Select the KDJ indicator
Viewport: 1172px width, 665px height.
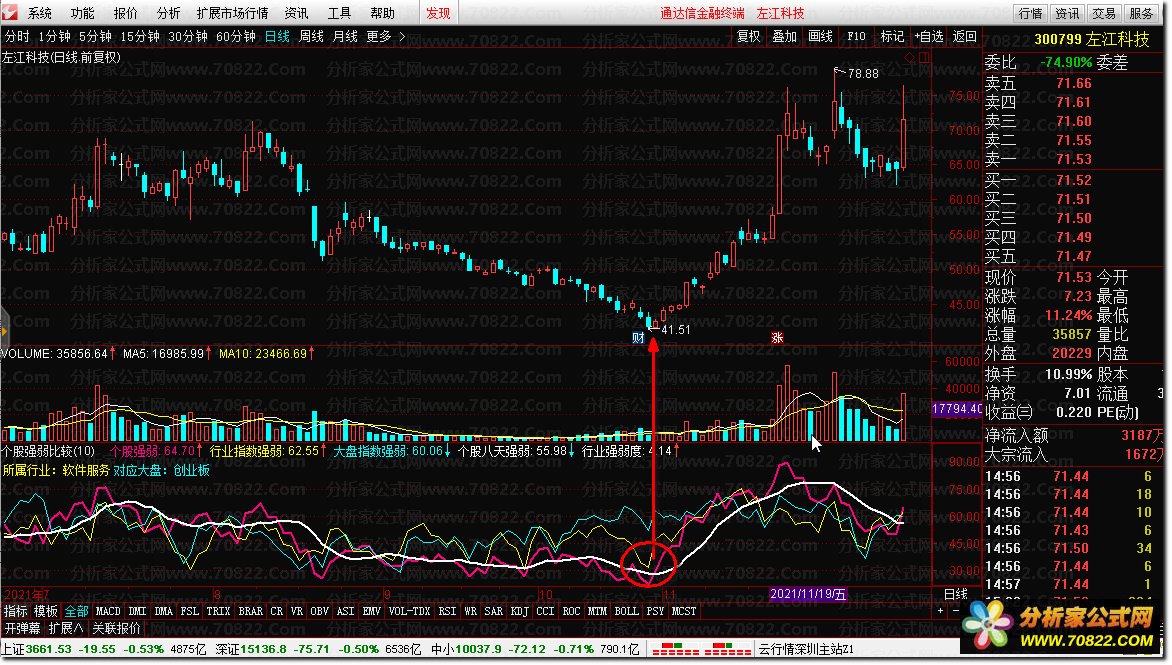[519, 611]
